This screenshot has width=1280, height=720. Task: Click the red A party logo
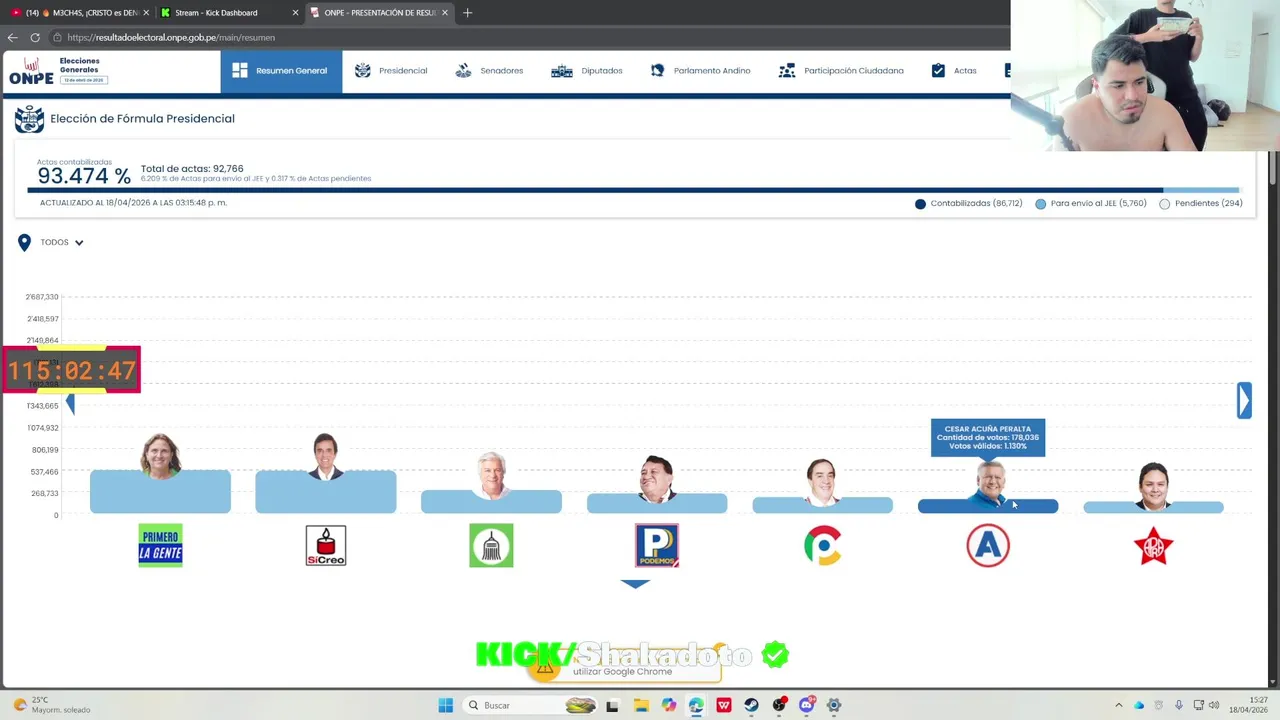(x=988, y=546)
